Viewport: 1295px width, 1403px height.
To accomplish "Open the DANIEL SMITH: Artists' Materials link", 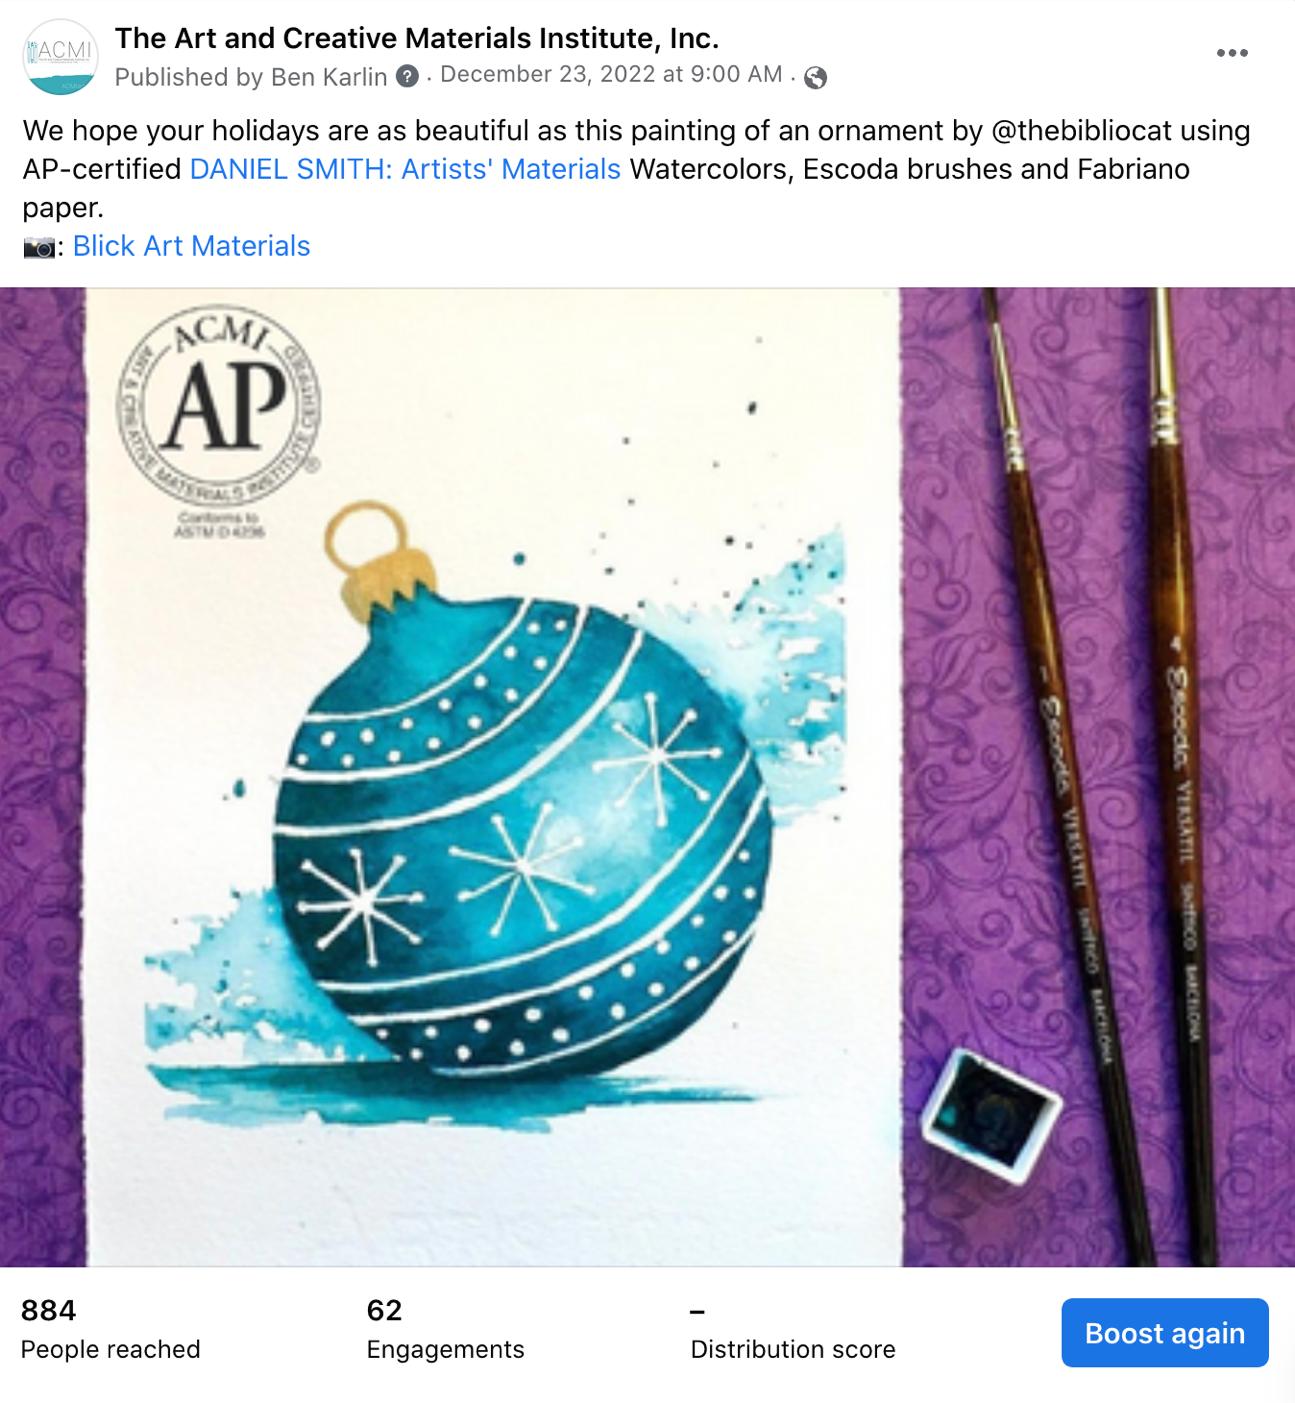I will [405, 169].
